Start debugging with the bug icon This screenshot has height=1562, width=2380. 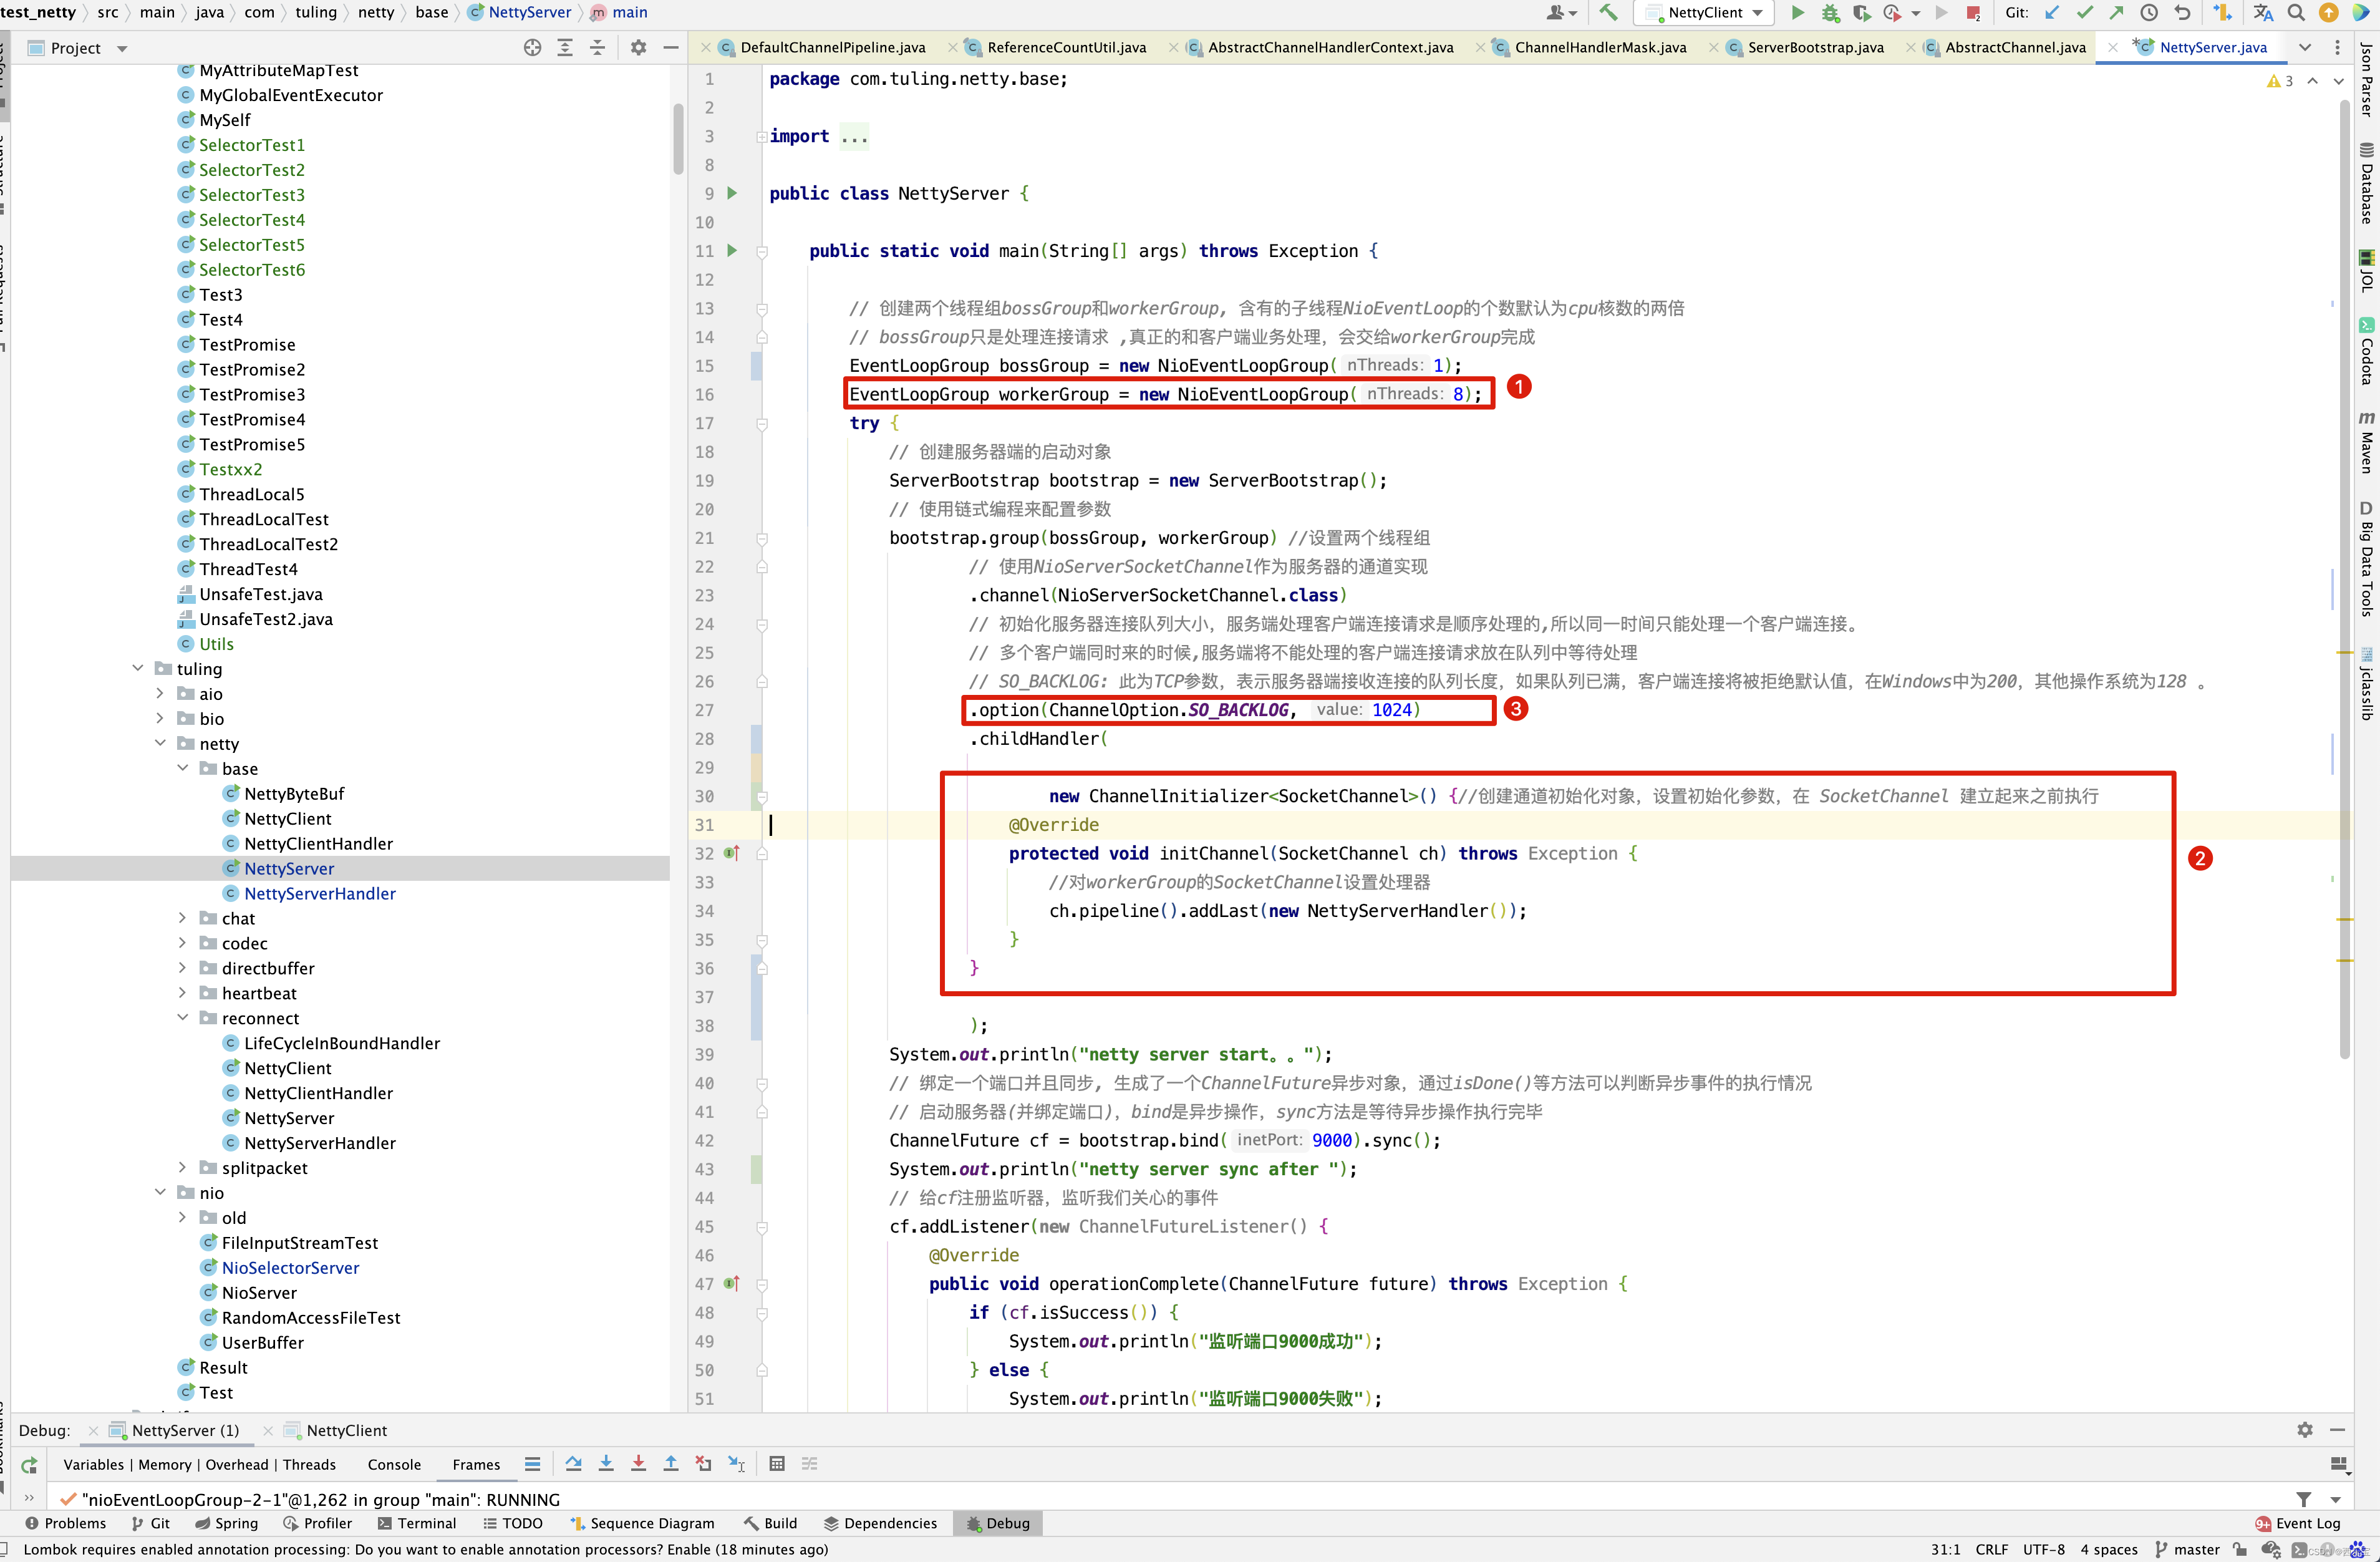pos(1829,13)
